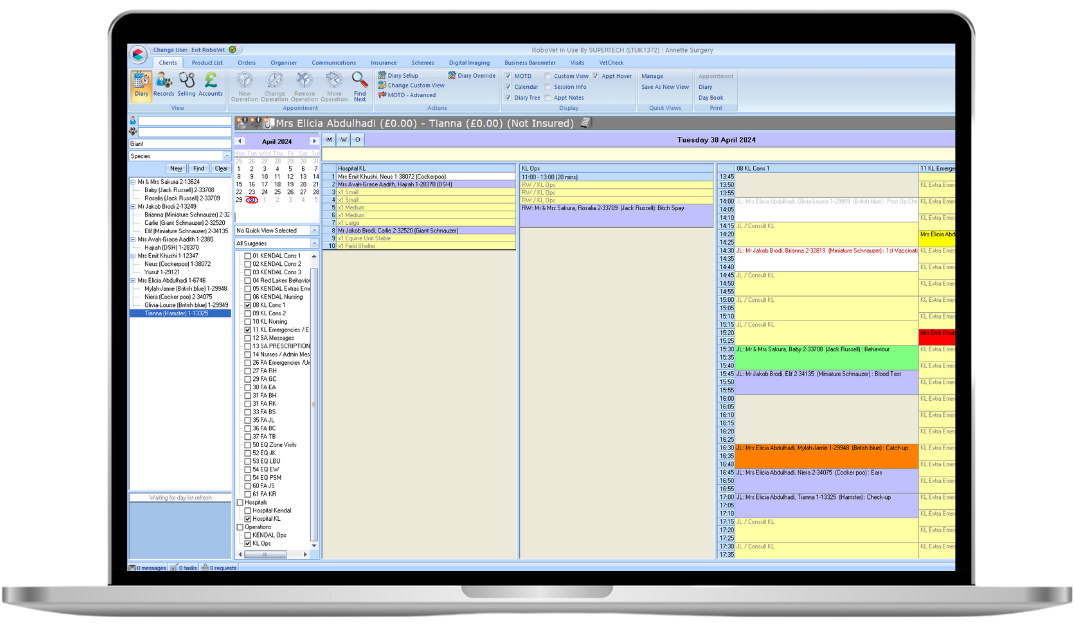
Task: Open Diary Setup
Action: 405,75
